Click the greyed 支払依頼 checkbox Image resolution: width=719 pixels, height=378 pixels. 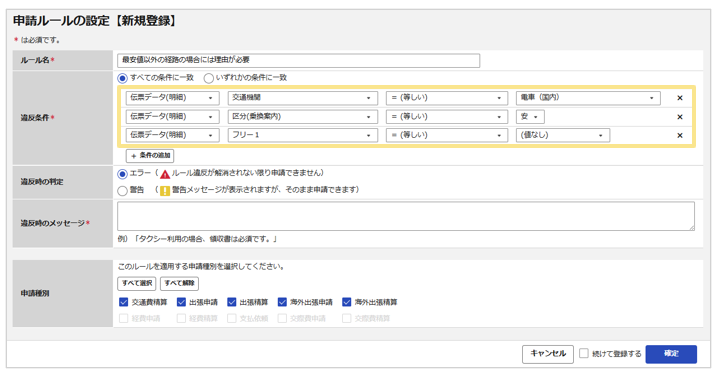(x=232, y=318)
